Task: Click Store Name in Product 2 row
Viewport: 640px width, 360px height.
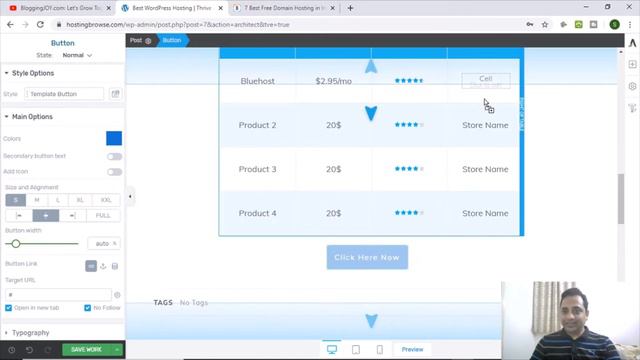Action: pyautogui.click(x=485, y=125)
